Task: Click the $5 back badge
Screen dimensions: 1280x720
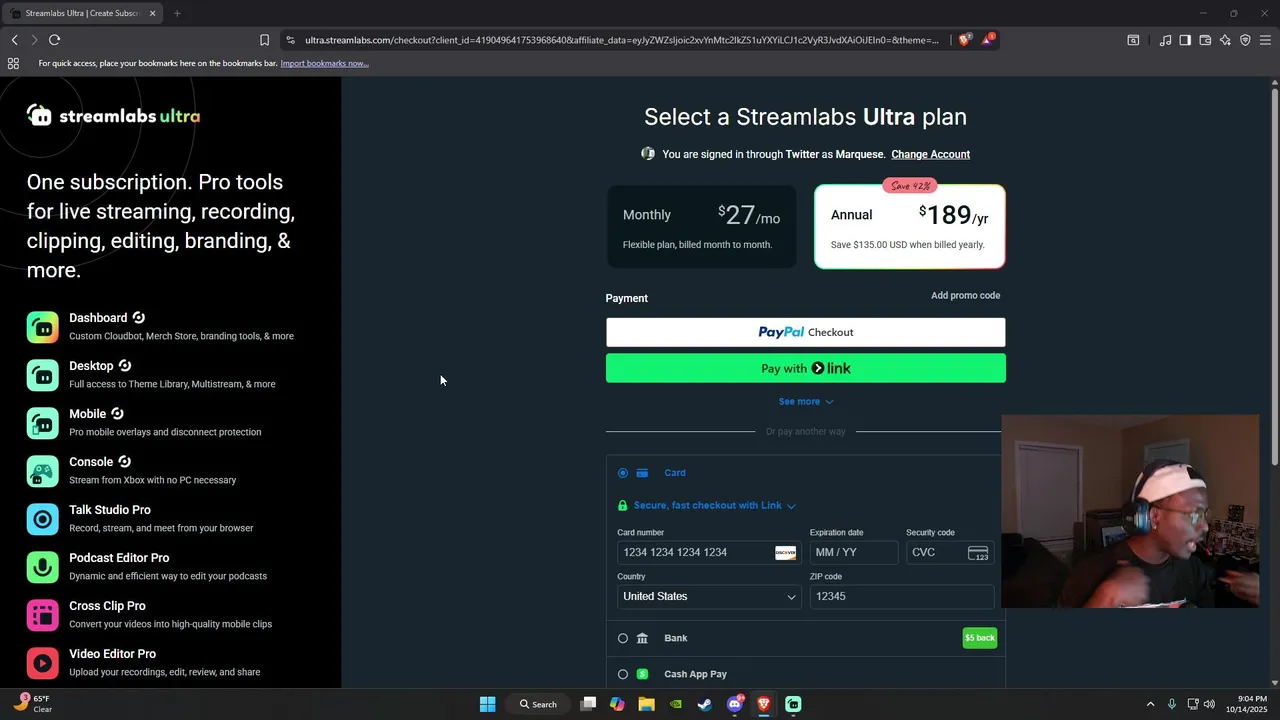Action: [x=980, y=638]
